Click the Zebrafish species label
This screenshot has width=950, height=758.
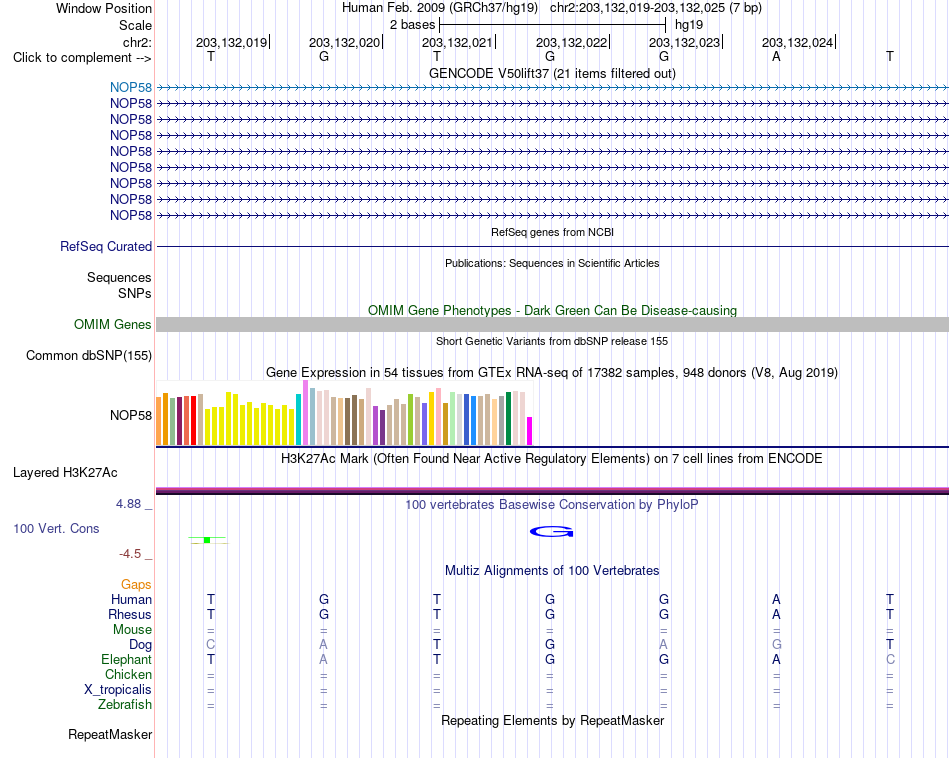click(x=125, y=705)
